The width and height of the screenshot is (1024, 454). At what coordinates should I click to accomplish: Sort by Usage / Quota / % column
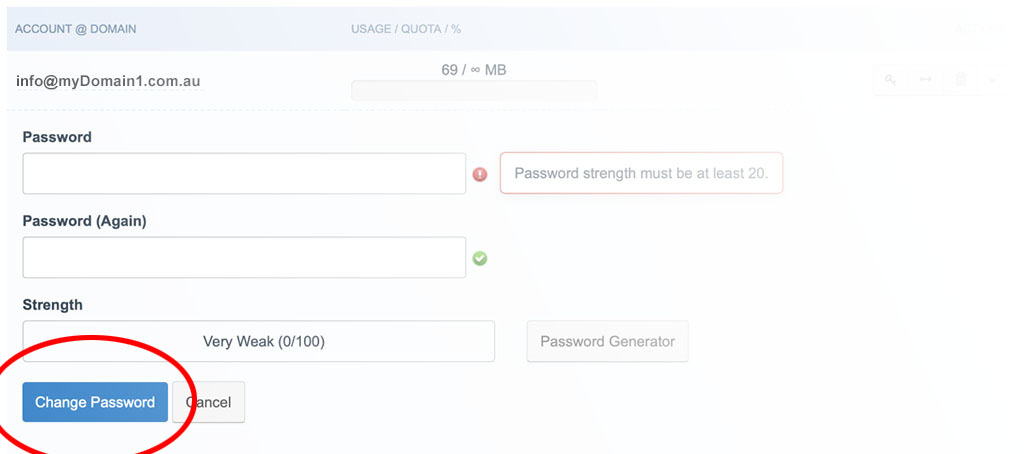coord(406,29)
